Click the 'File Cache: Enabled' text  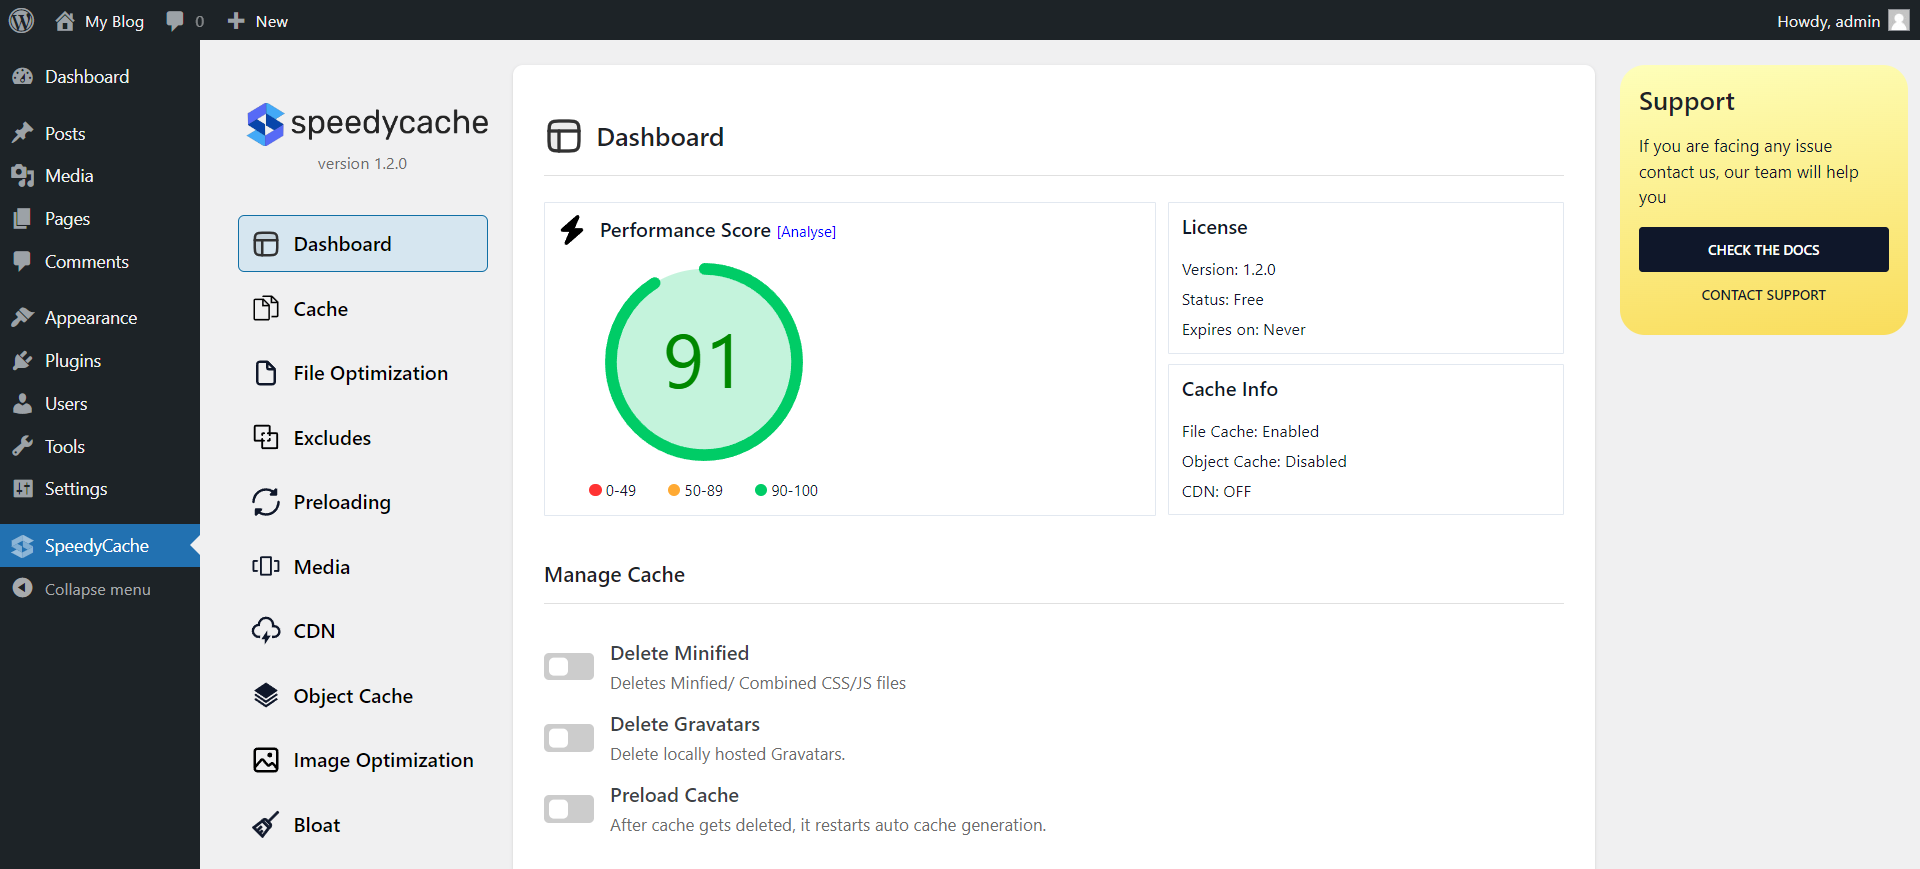[x=1250, y=432]
